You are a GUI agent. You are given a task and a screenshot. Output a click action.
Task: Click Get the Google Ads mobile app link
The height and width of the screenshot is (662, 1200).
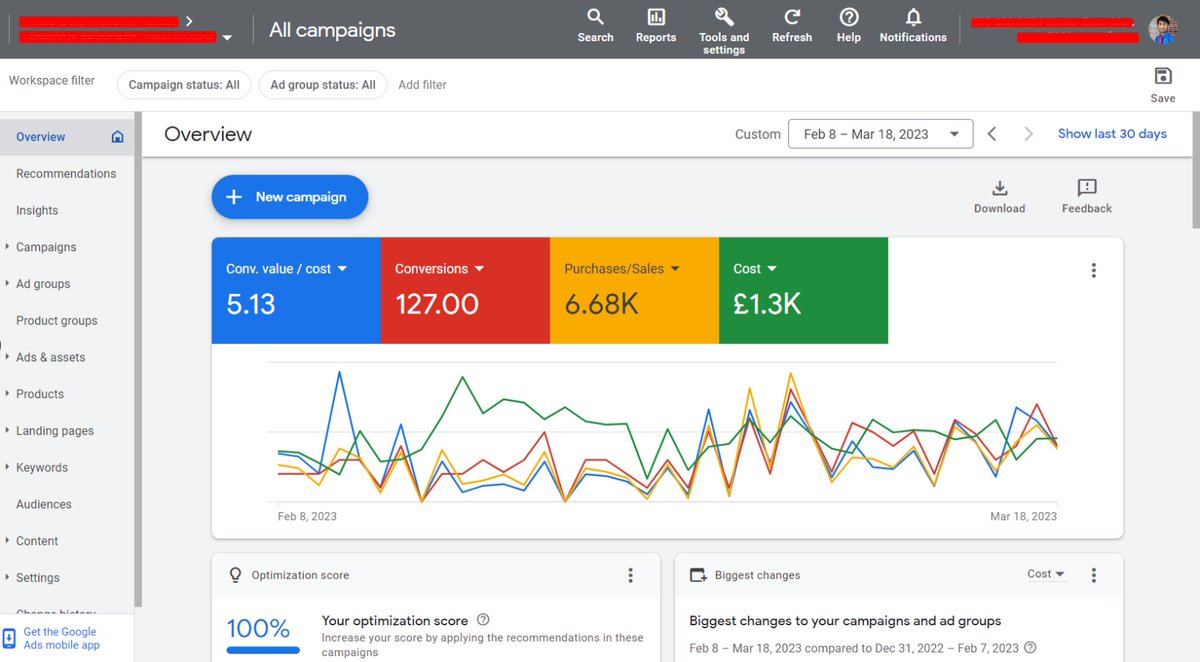(x=62, y=638)
